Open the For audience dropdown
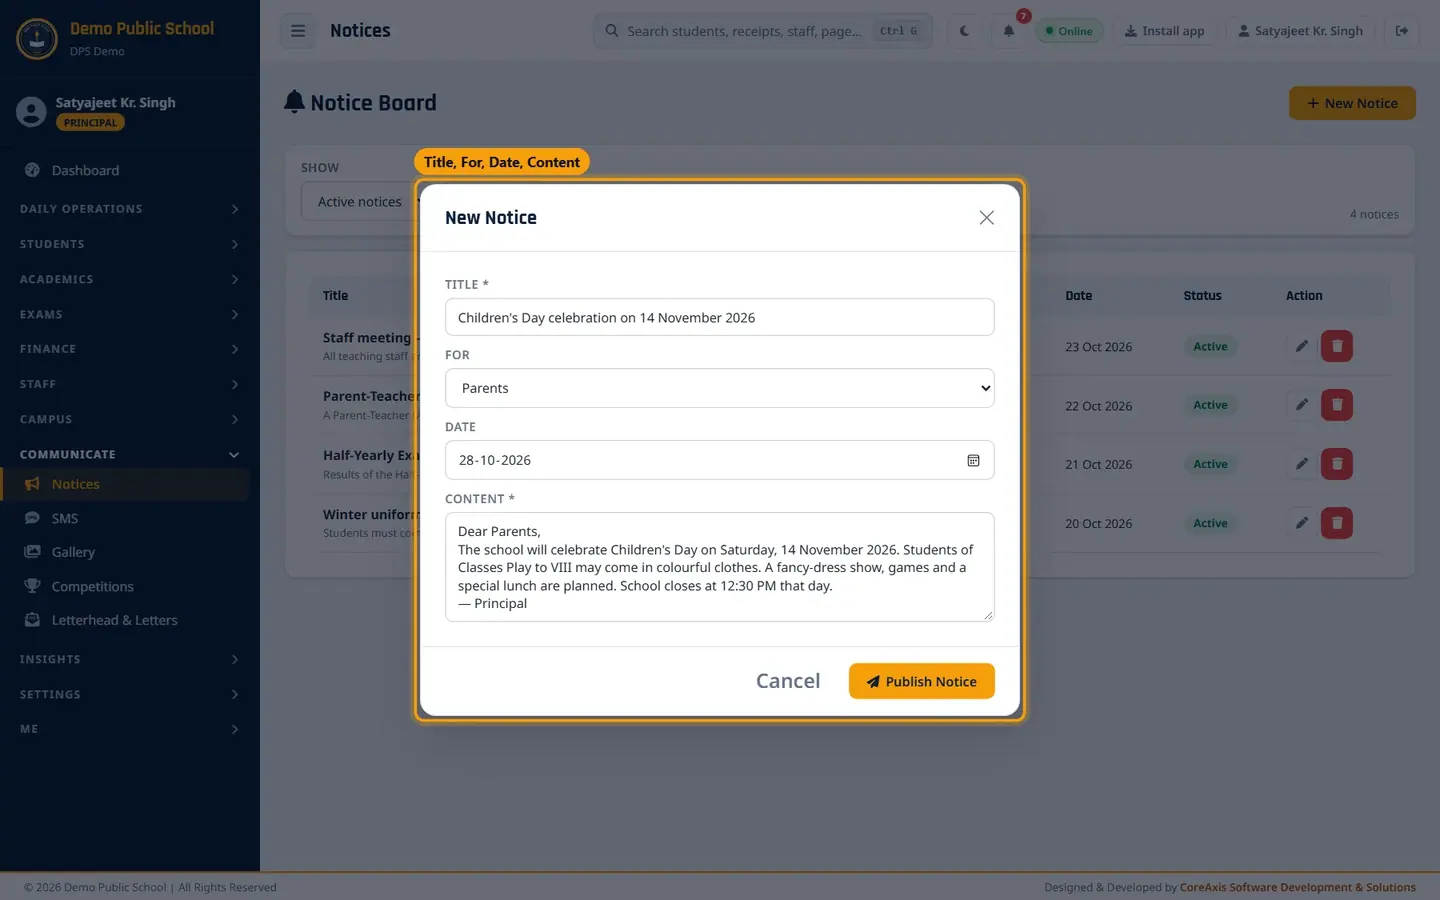1440x900 pixels. pyautogui.click(x=720, y=388)
